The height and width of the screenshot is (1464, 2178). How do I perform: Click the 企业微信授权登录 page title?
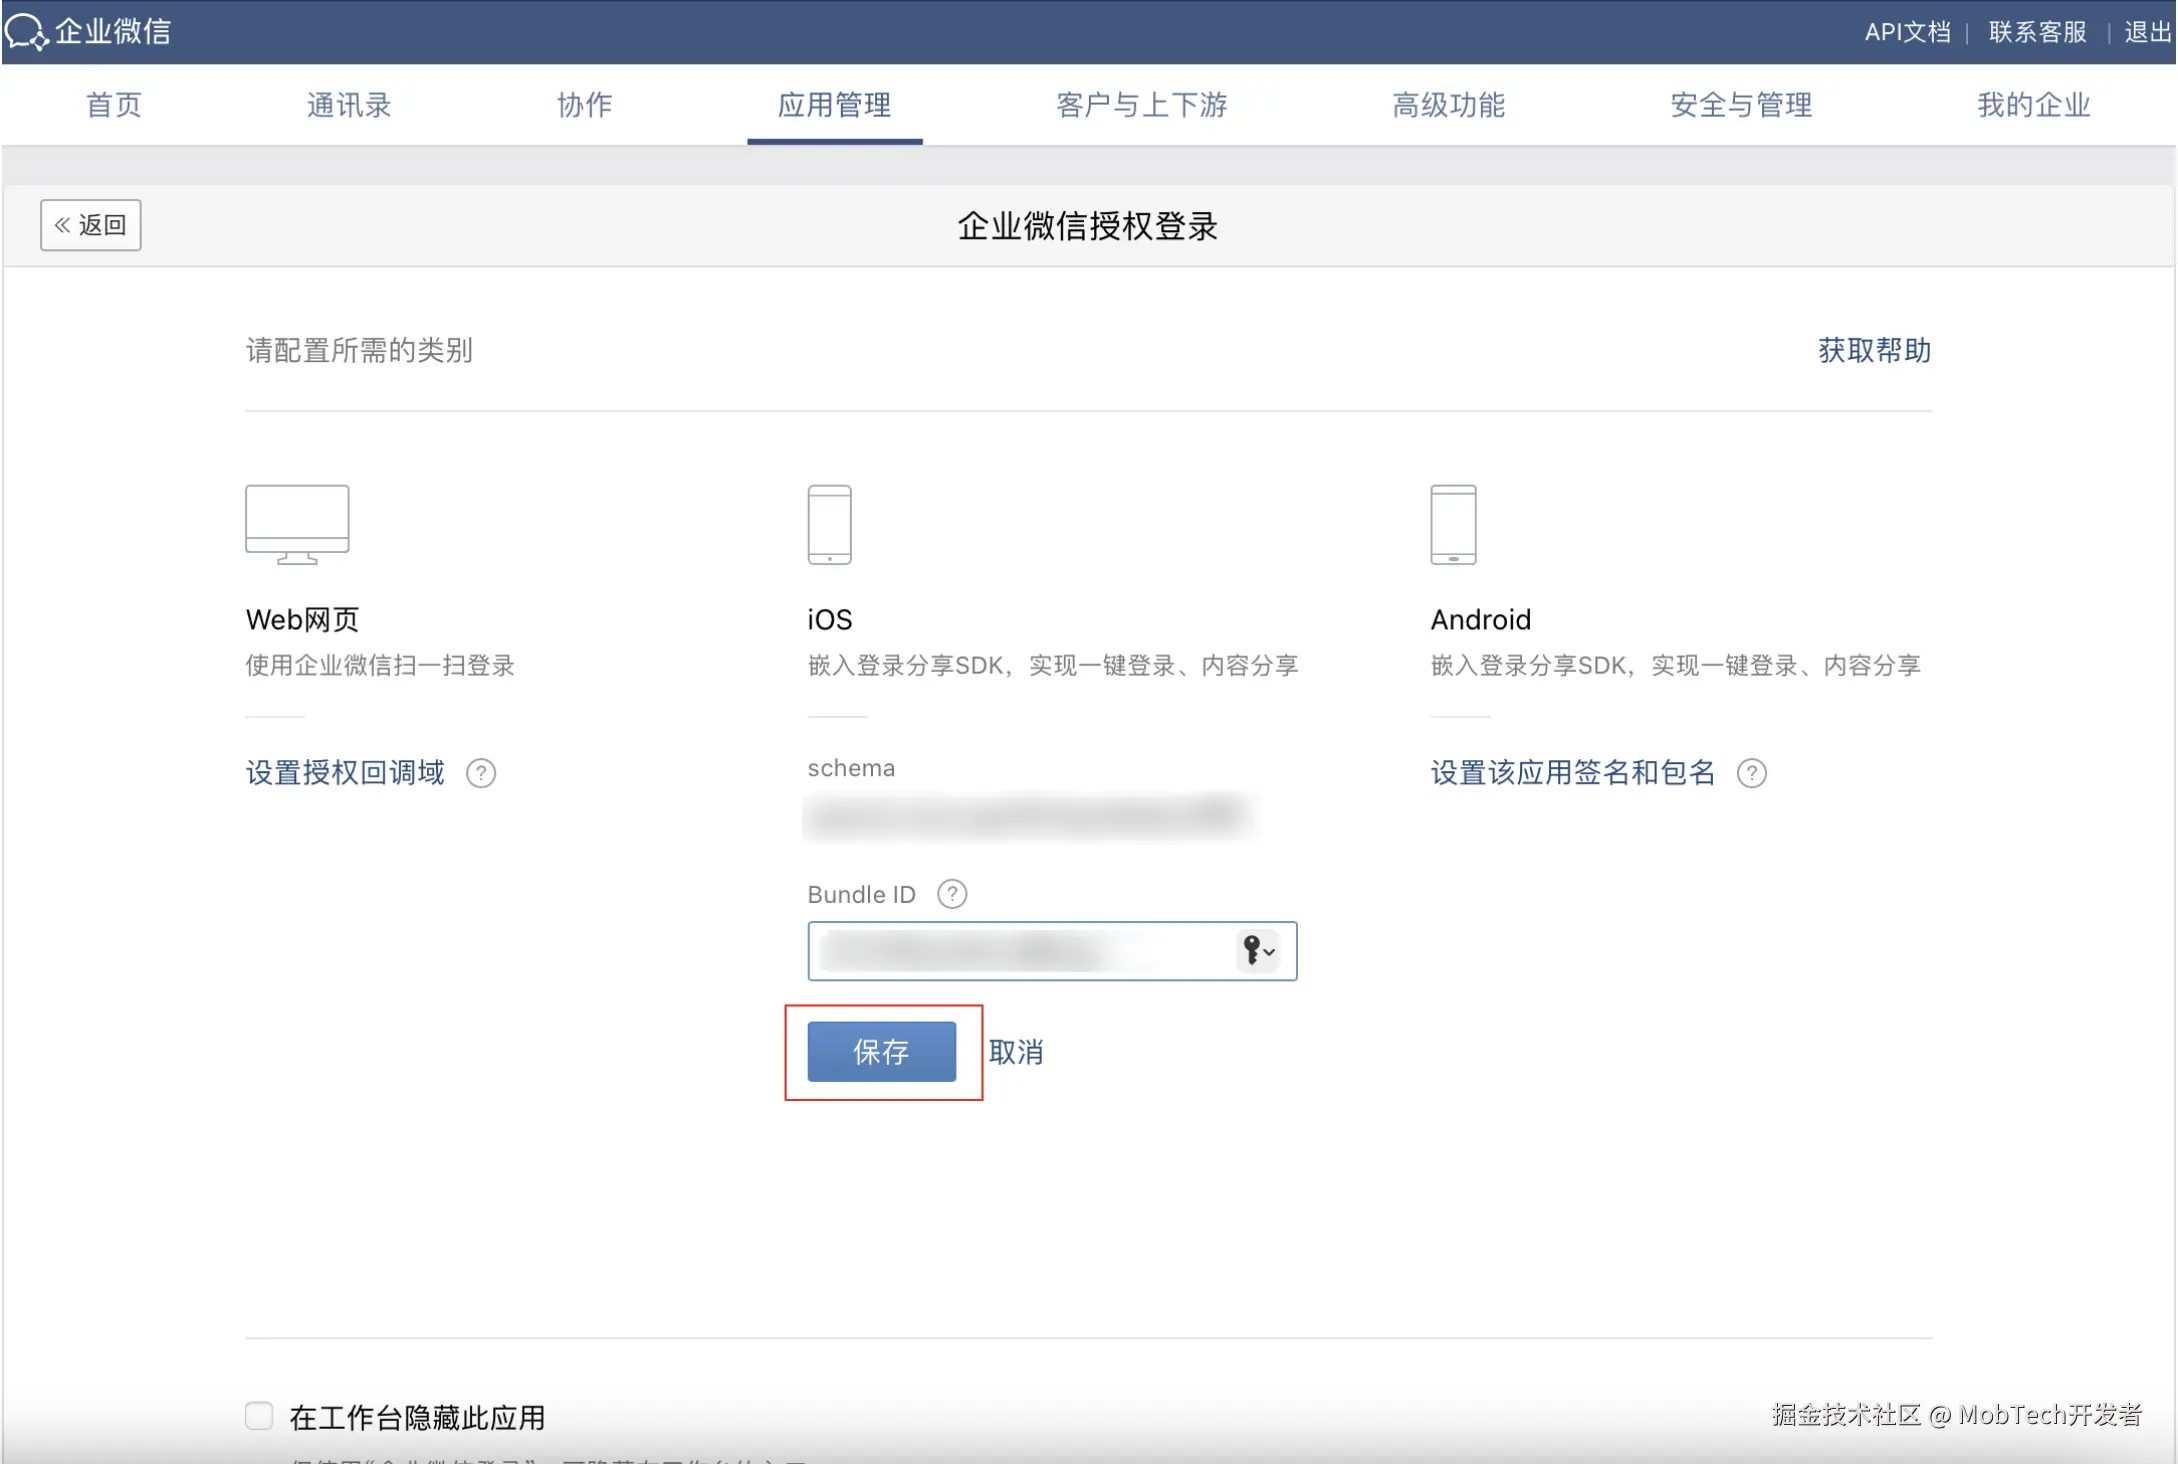point(1088,226)
